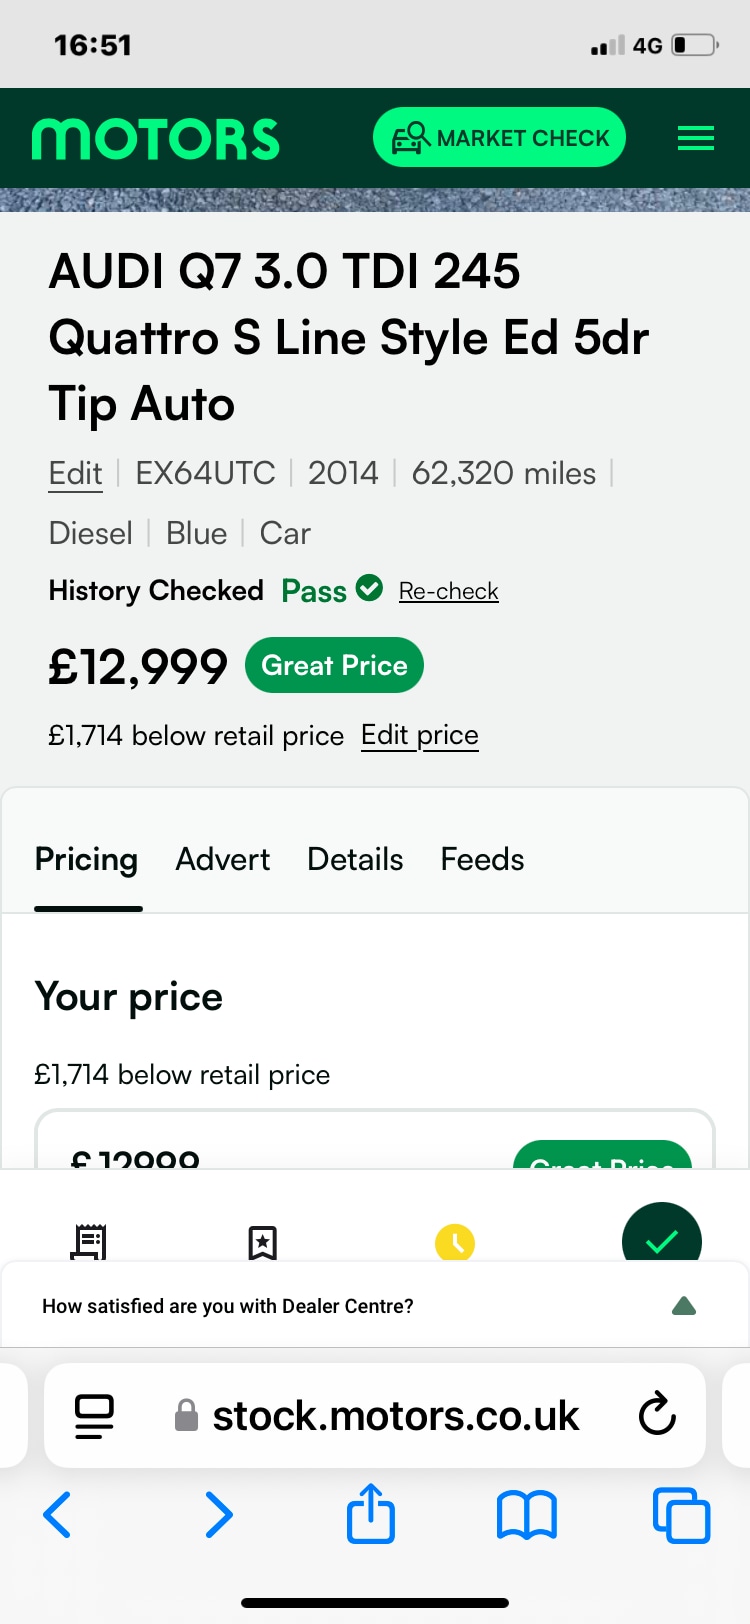Image resolution: width=750 pixels, height=1624 pixels.
Task: Open the Edit price link
Action: point(420,735)
